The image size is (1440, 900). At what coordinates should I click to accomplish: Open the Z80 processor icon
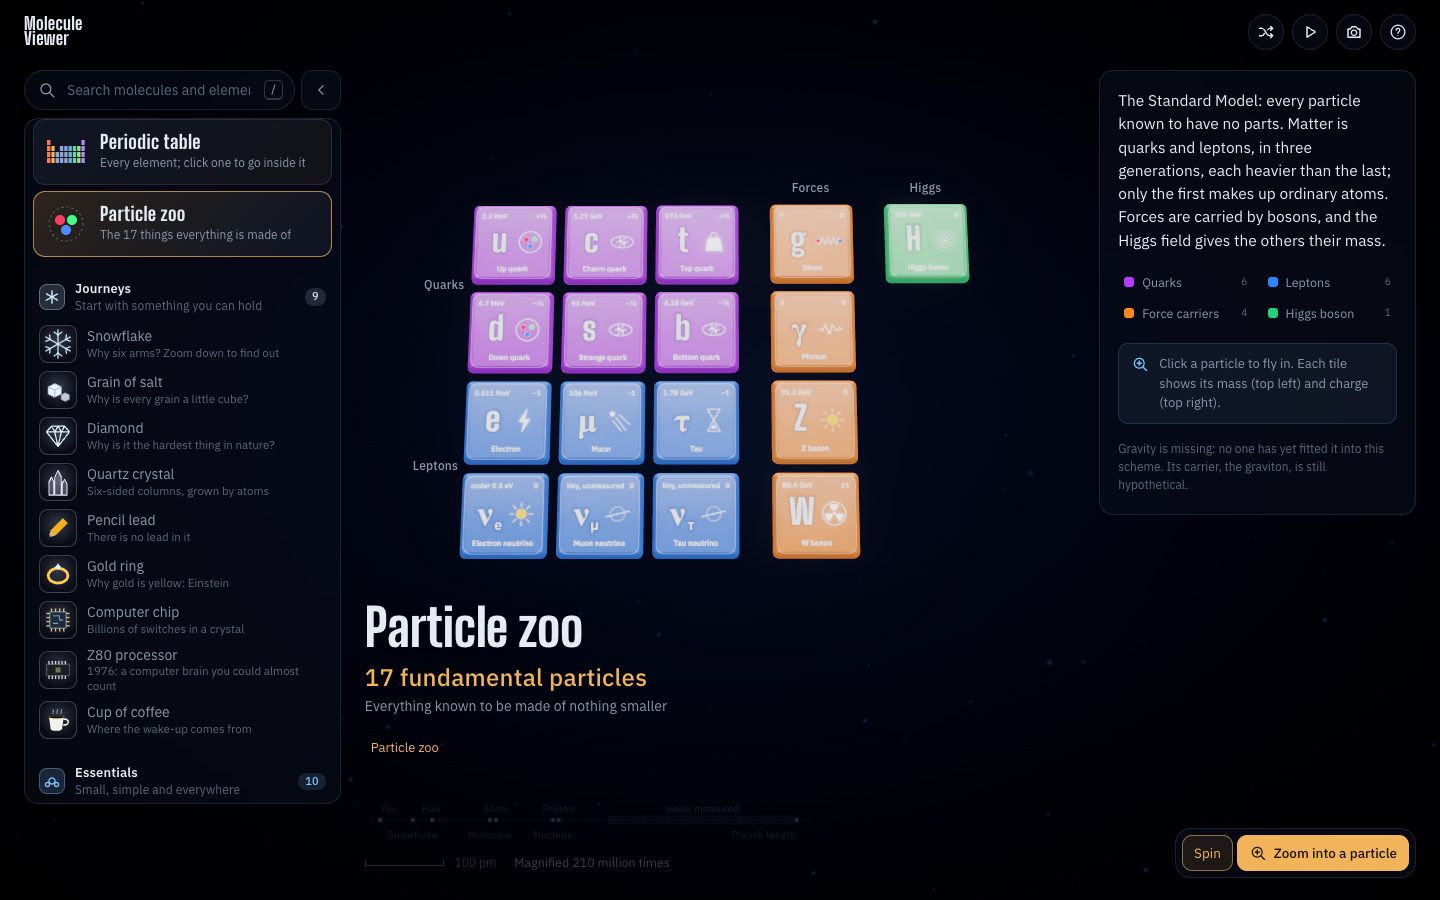pyautogui.click(x=58, y=670)
